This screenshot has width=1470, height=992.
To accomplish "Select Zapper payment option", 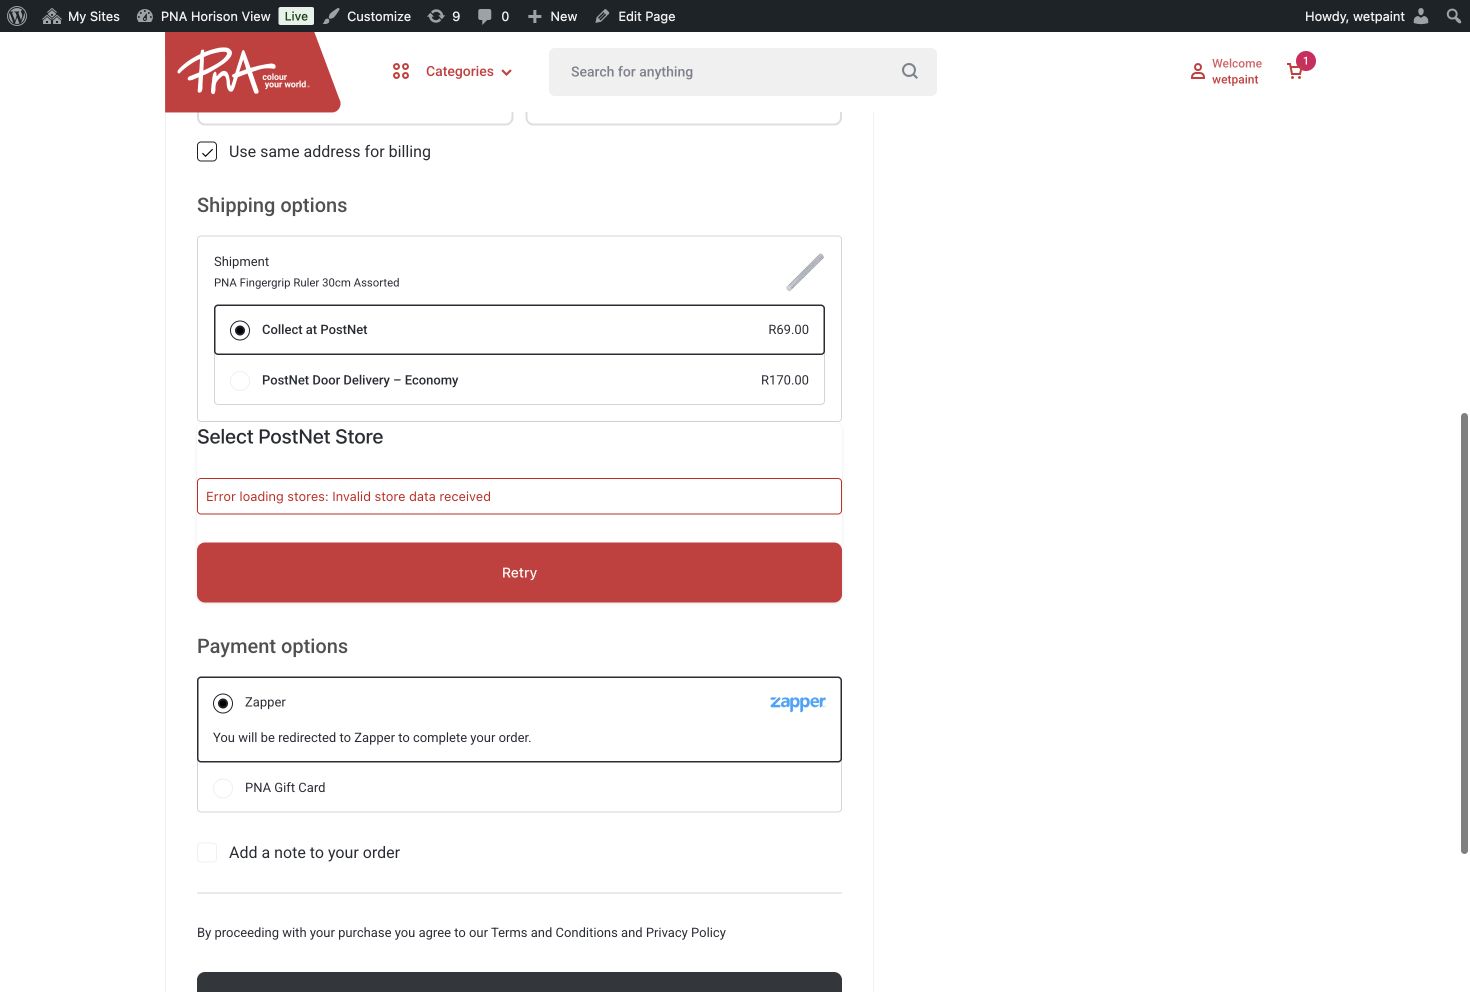I will pyautogui.click(x=223, y=703).
